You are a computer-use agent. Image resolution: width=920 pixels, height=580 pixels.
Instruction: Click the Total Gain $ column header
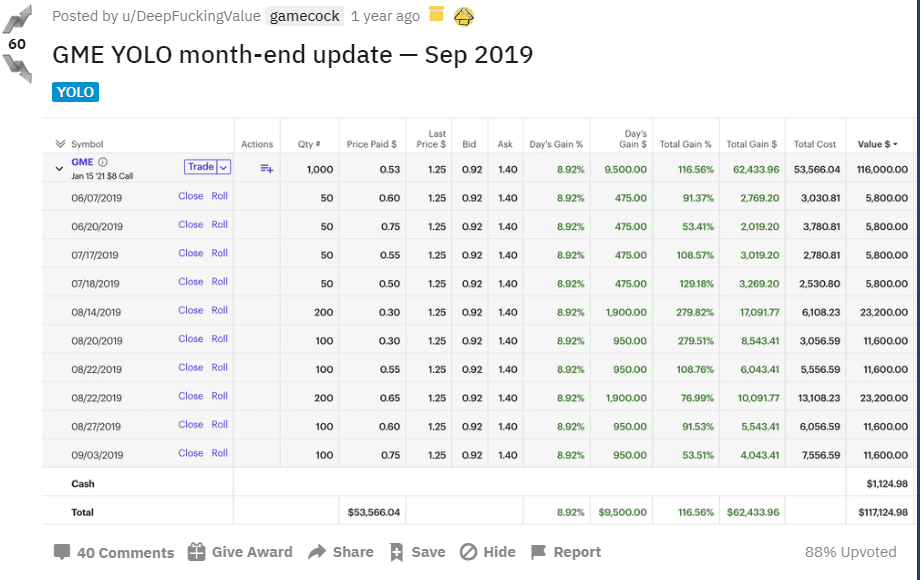[x=752, y=144]
